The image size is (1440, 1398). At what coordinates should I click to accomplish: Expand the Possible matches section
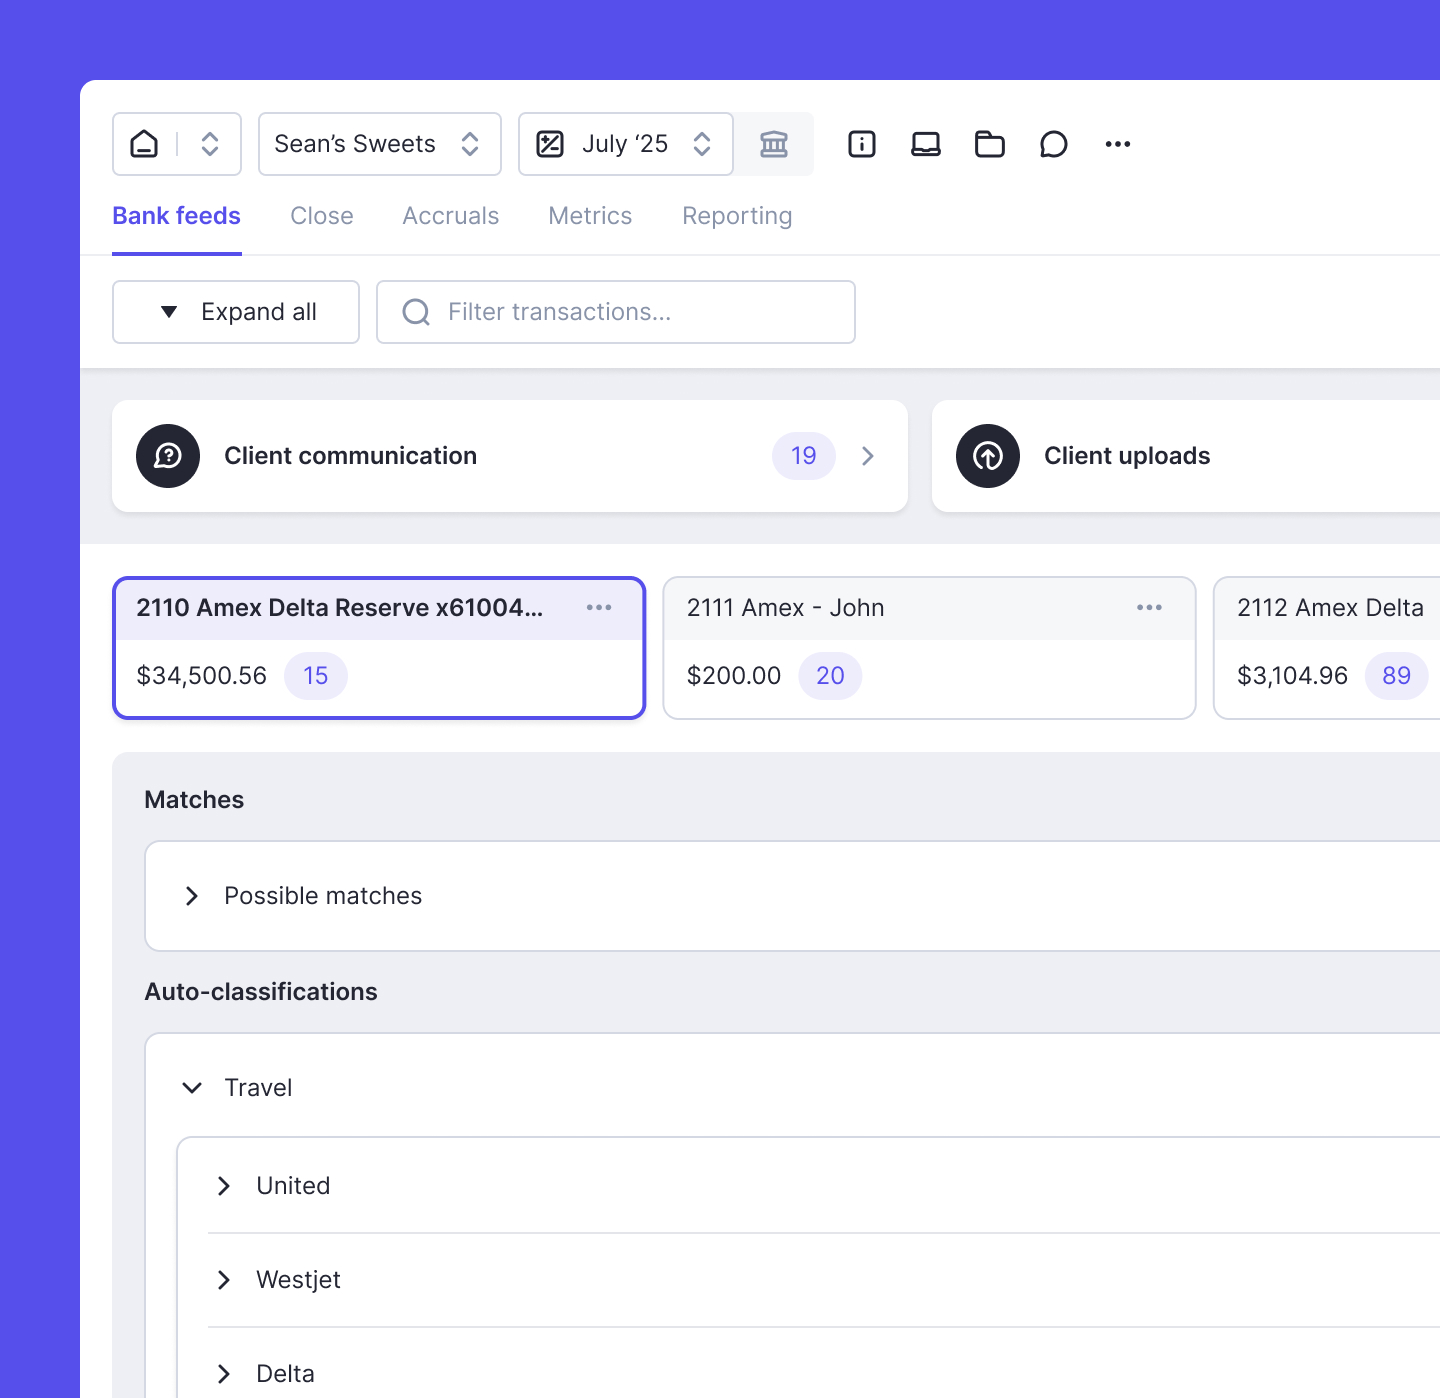pos(192,896)
